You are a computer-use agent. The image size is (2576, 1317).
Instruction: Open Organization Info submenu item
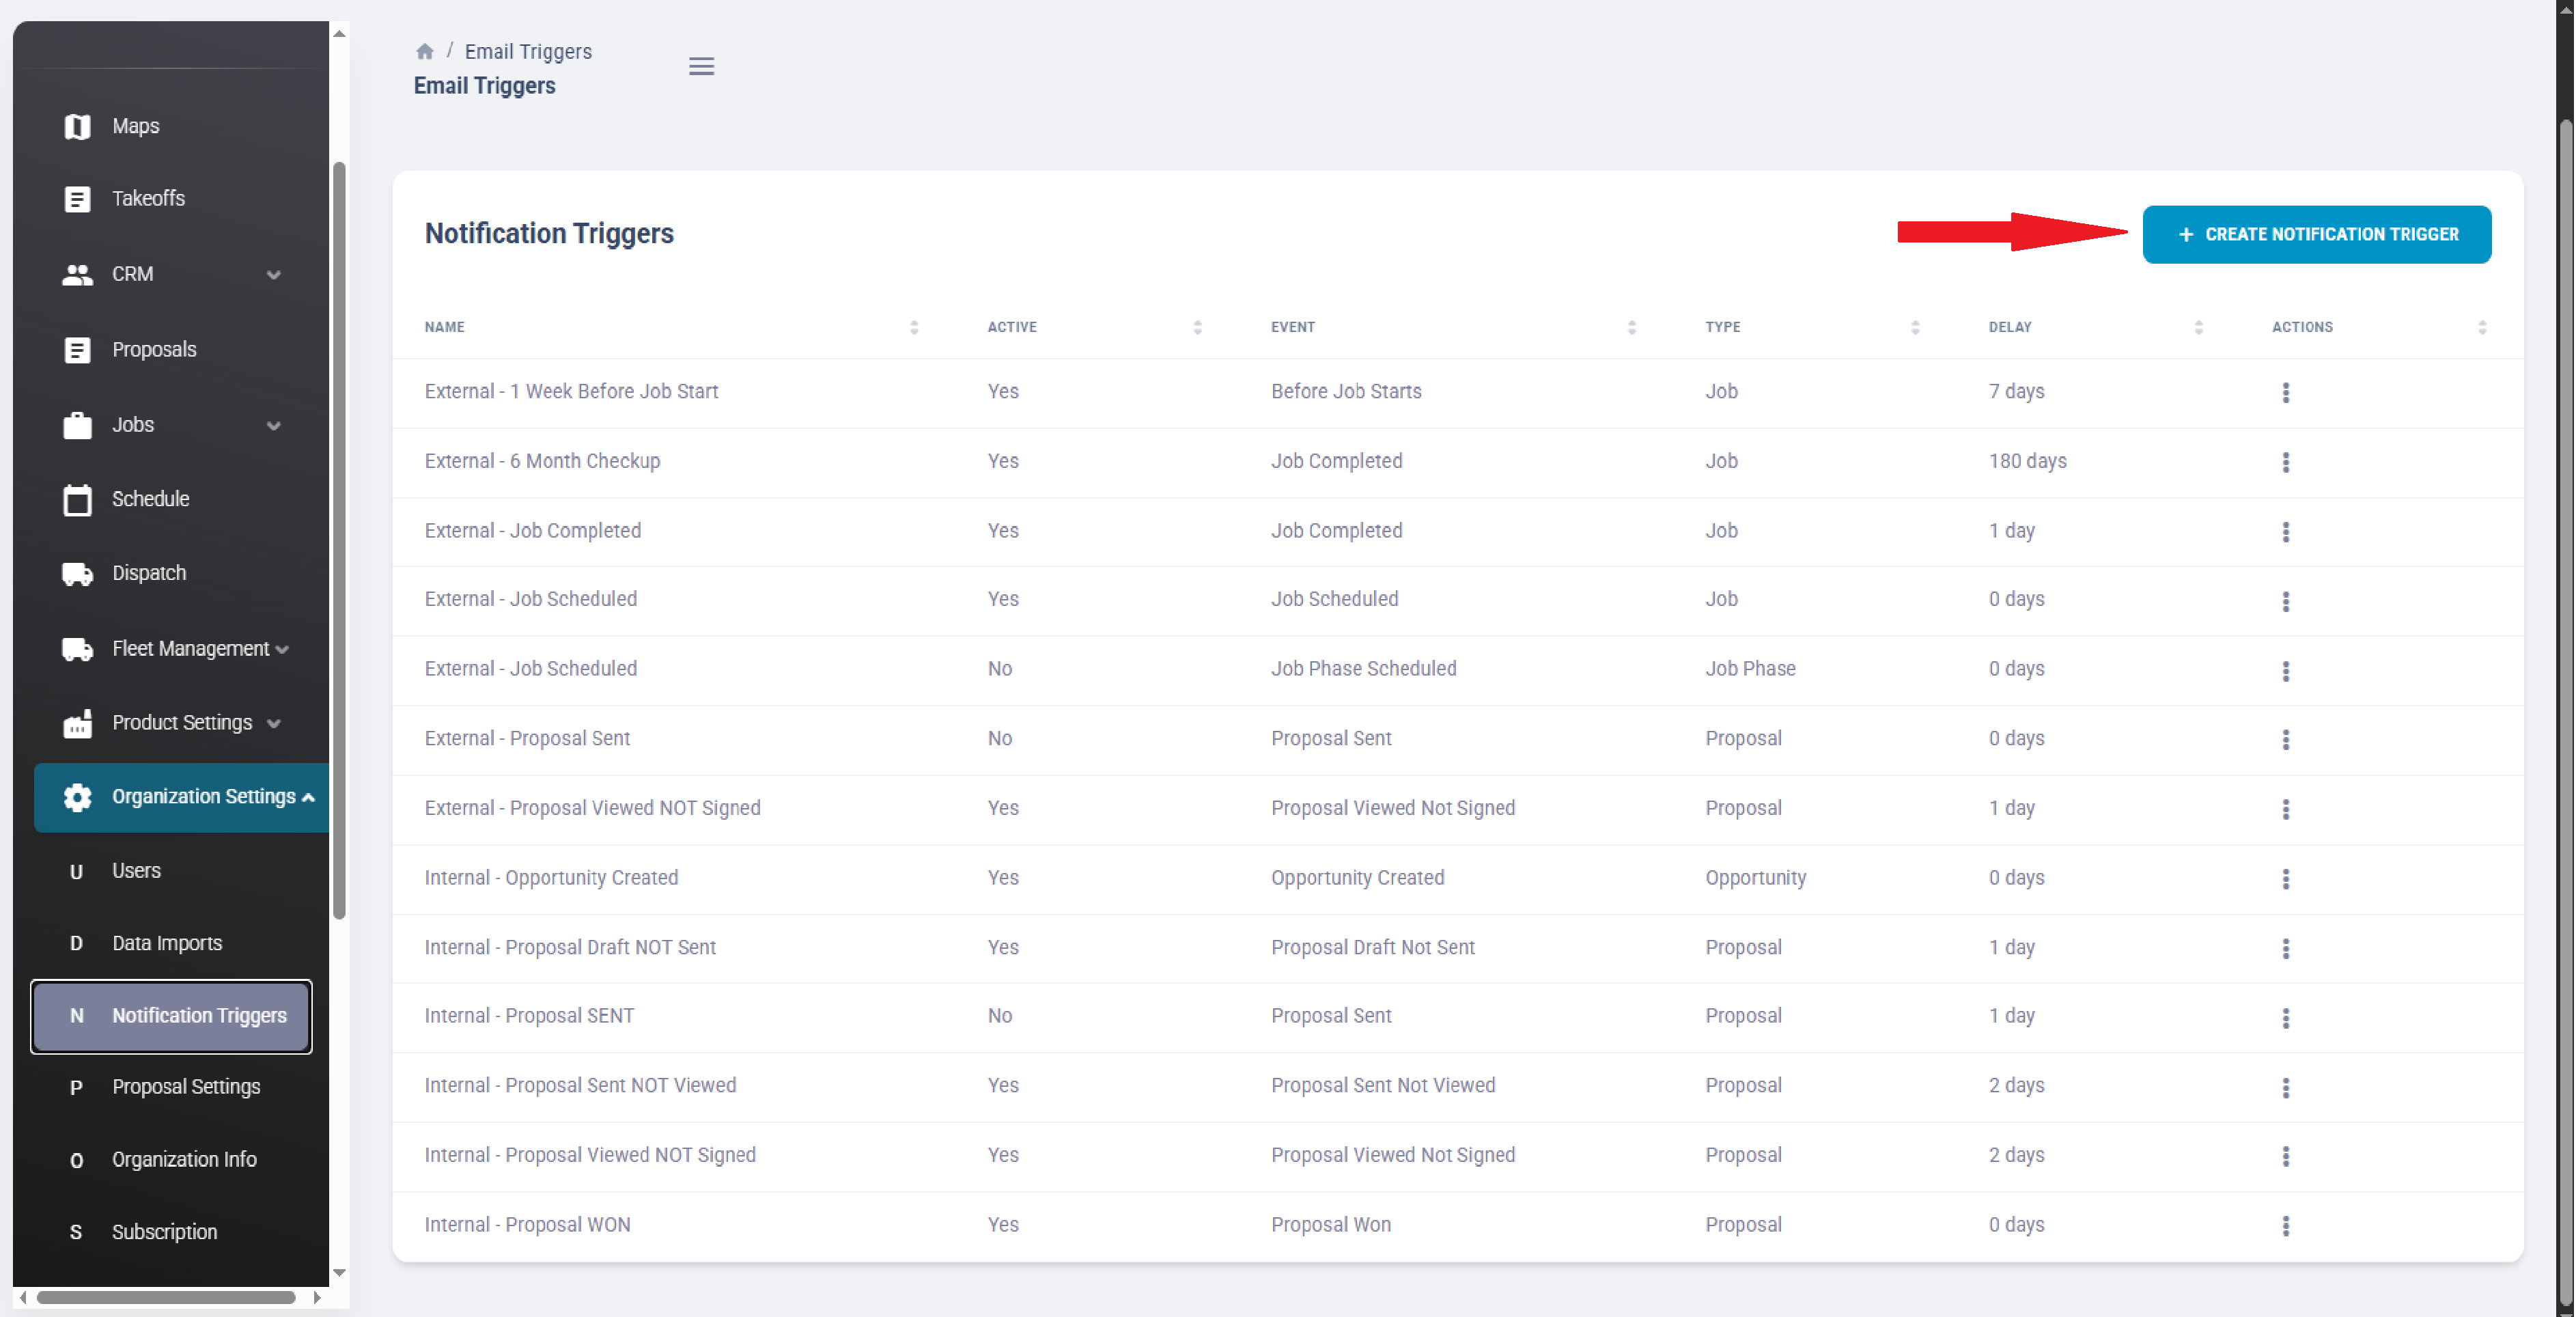(172, 1160)
